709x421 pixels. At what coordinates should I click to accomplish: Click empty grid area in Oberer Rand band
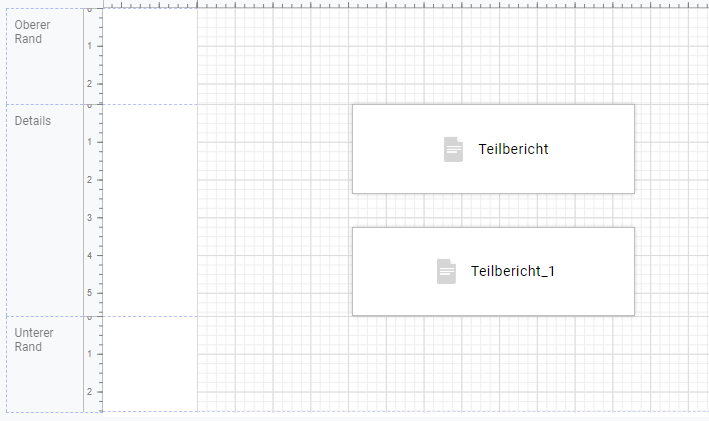point(452,56)
